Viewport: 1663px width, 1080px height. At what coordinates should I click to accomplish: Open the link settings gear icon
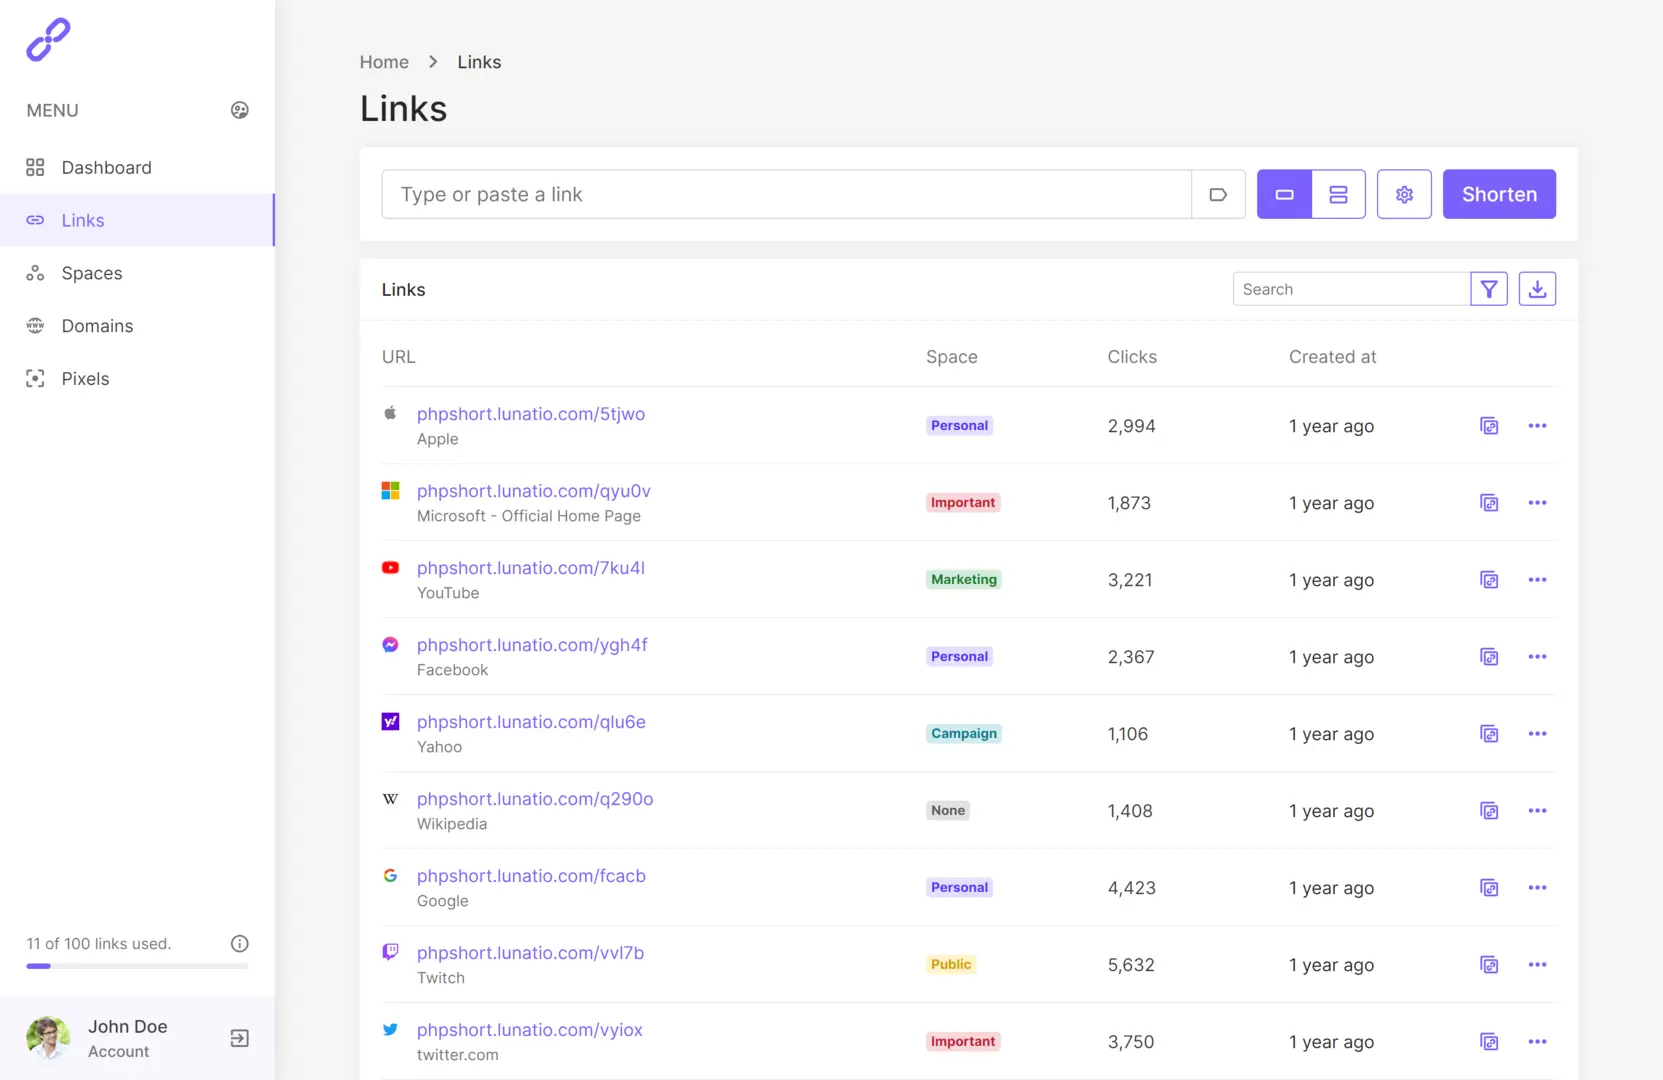click(1404, 194)
